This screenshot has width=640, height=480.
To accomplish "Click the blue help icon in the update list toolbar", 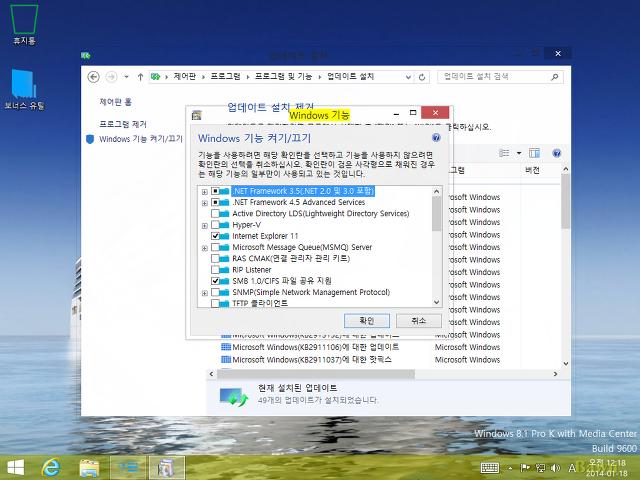I will (557, 153).
